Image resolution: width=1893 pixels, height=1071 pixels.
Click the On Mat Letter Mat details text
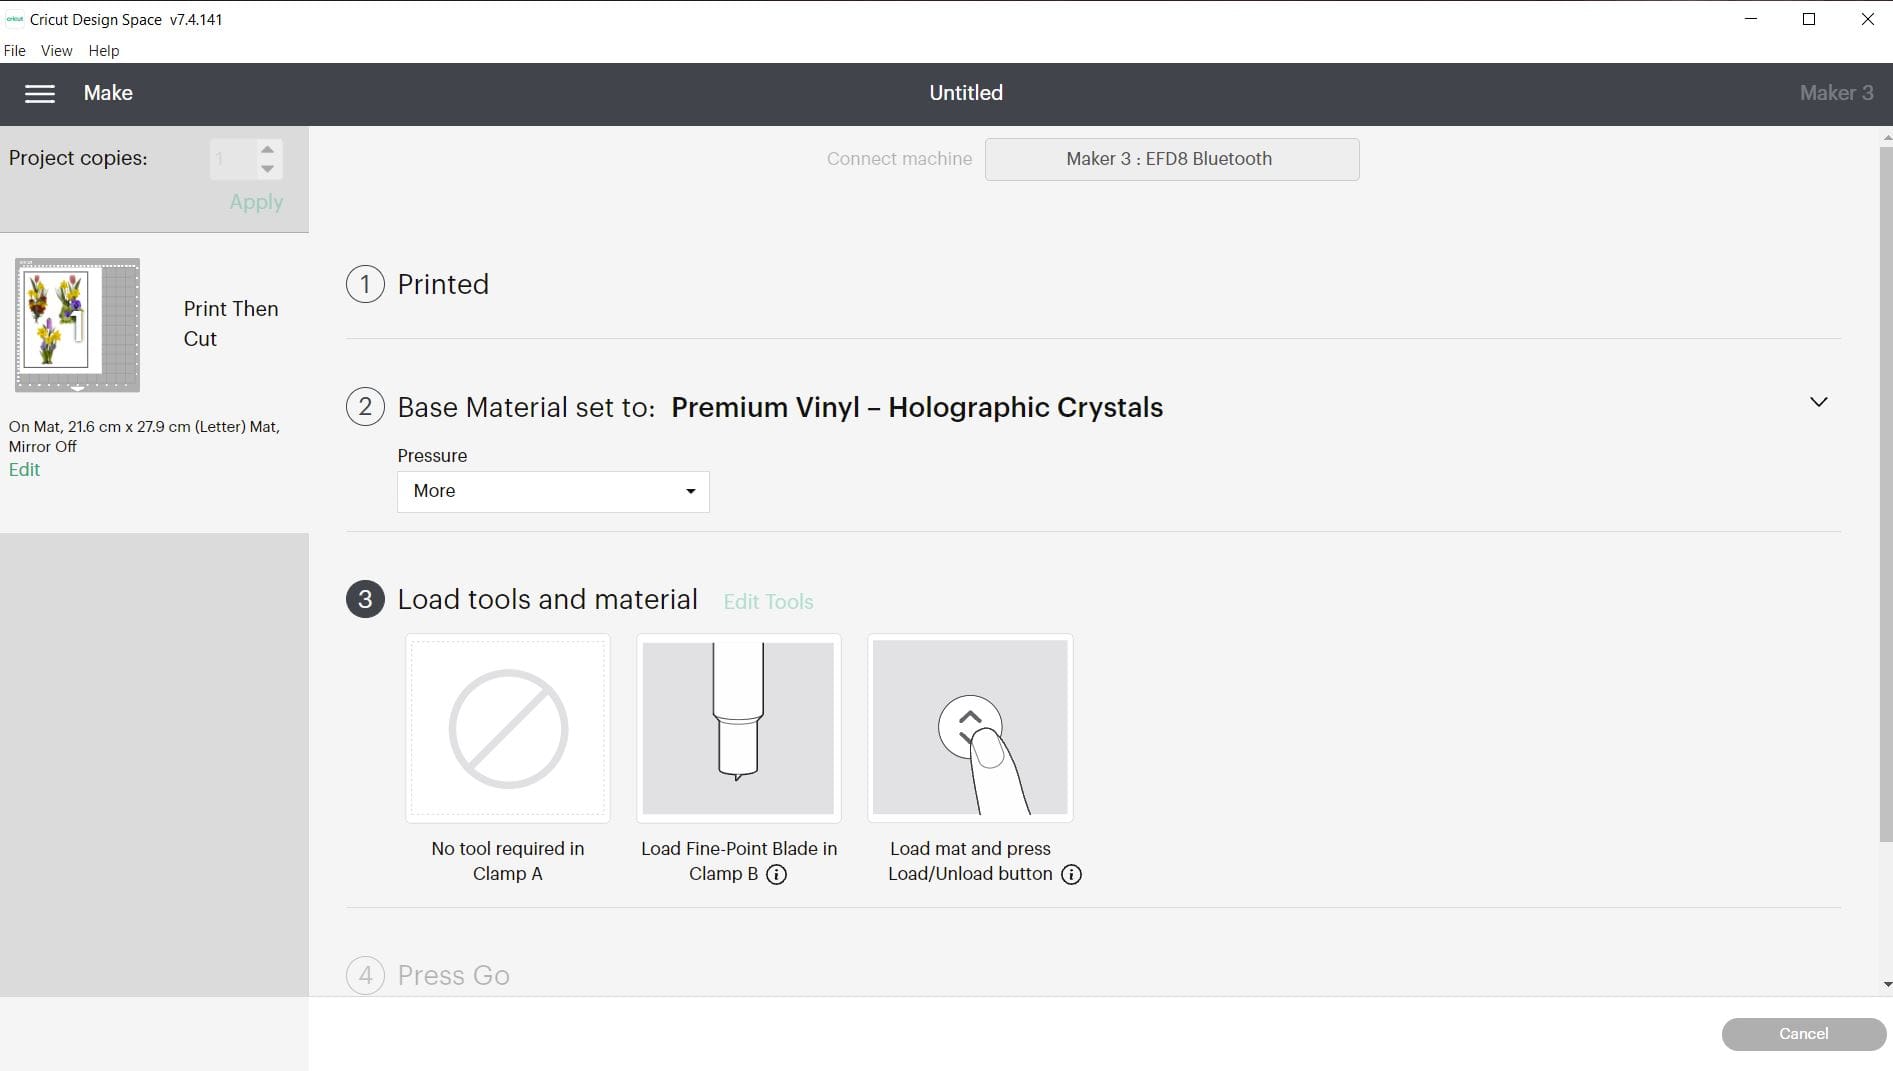tap(144, 437)
